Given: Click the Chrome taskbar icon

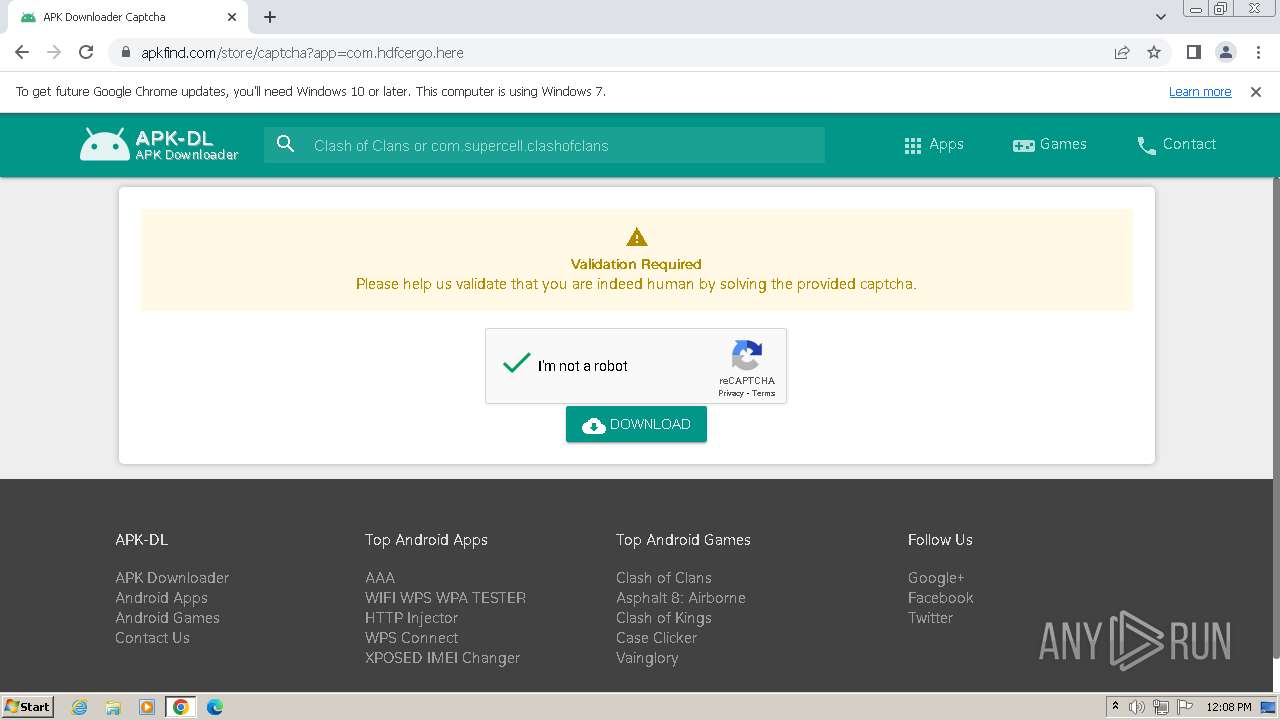Looking at the screenshot, I should click(x=181, y=707).
